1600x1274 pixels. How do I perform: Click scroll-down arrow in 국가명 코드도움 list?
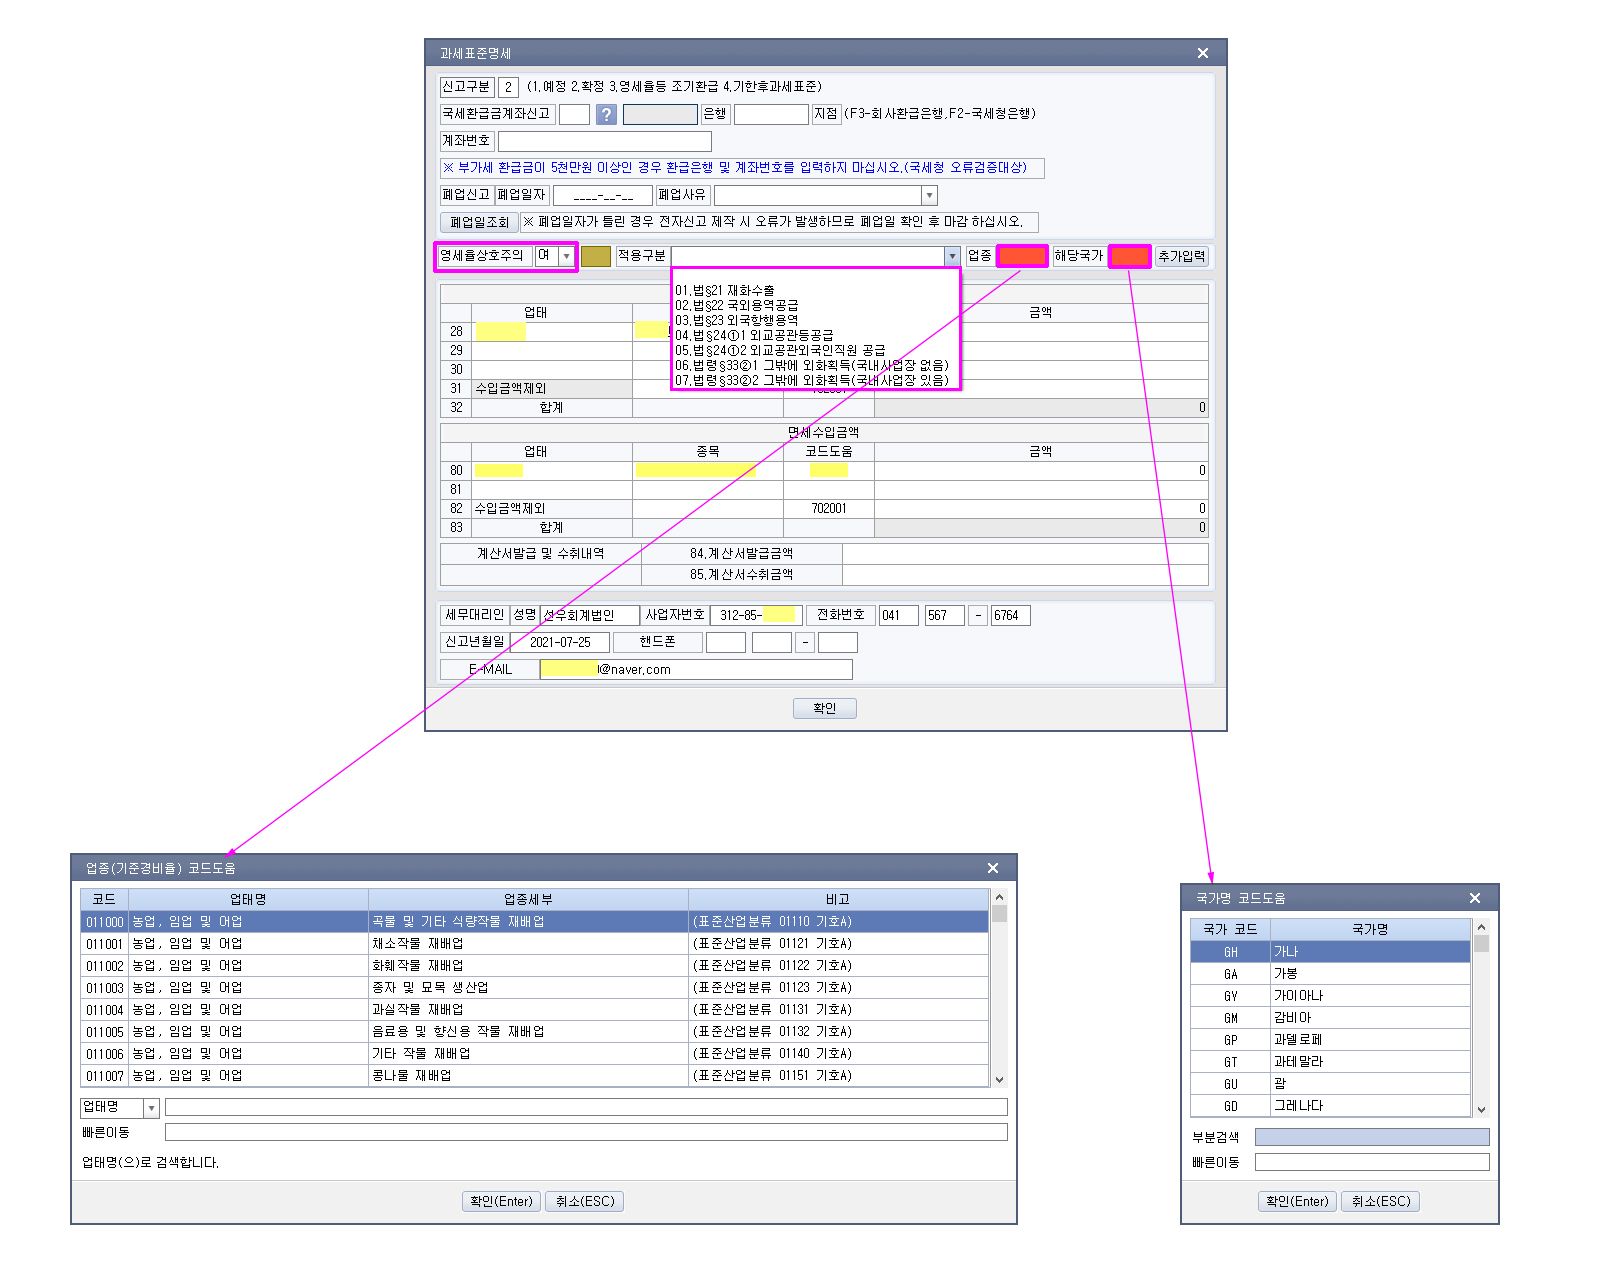1482,1110
